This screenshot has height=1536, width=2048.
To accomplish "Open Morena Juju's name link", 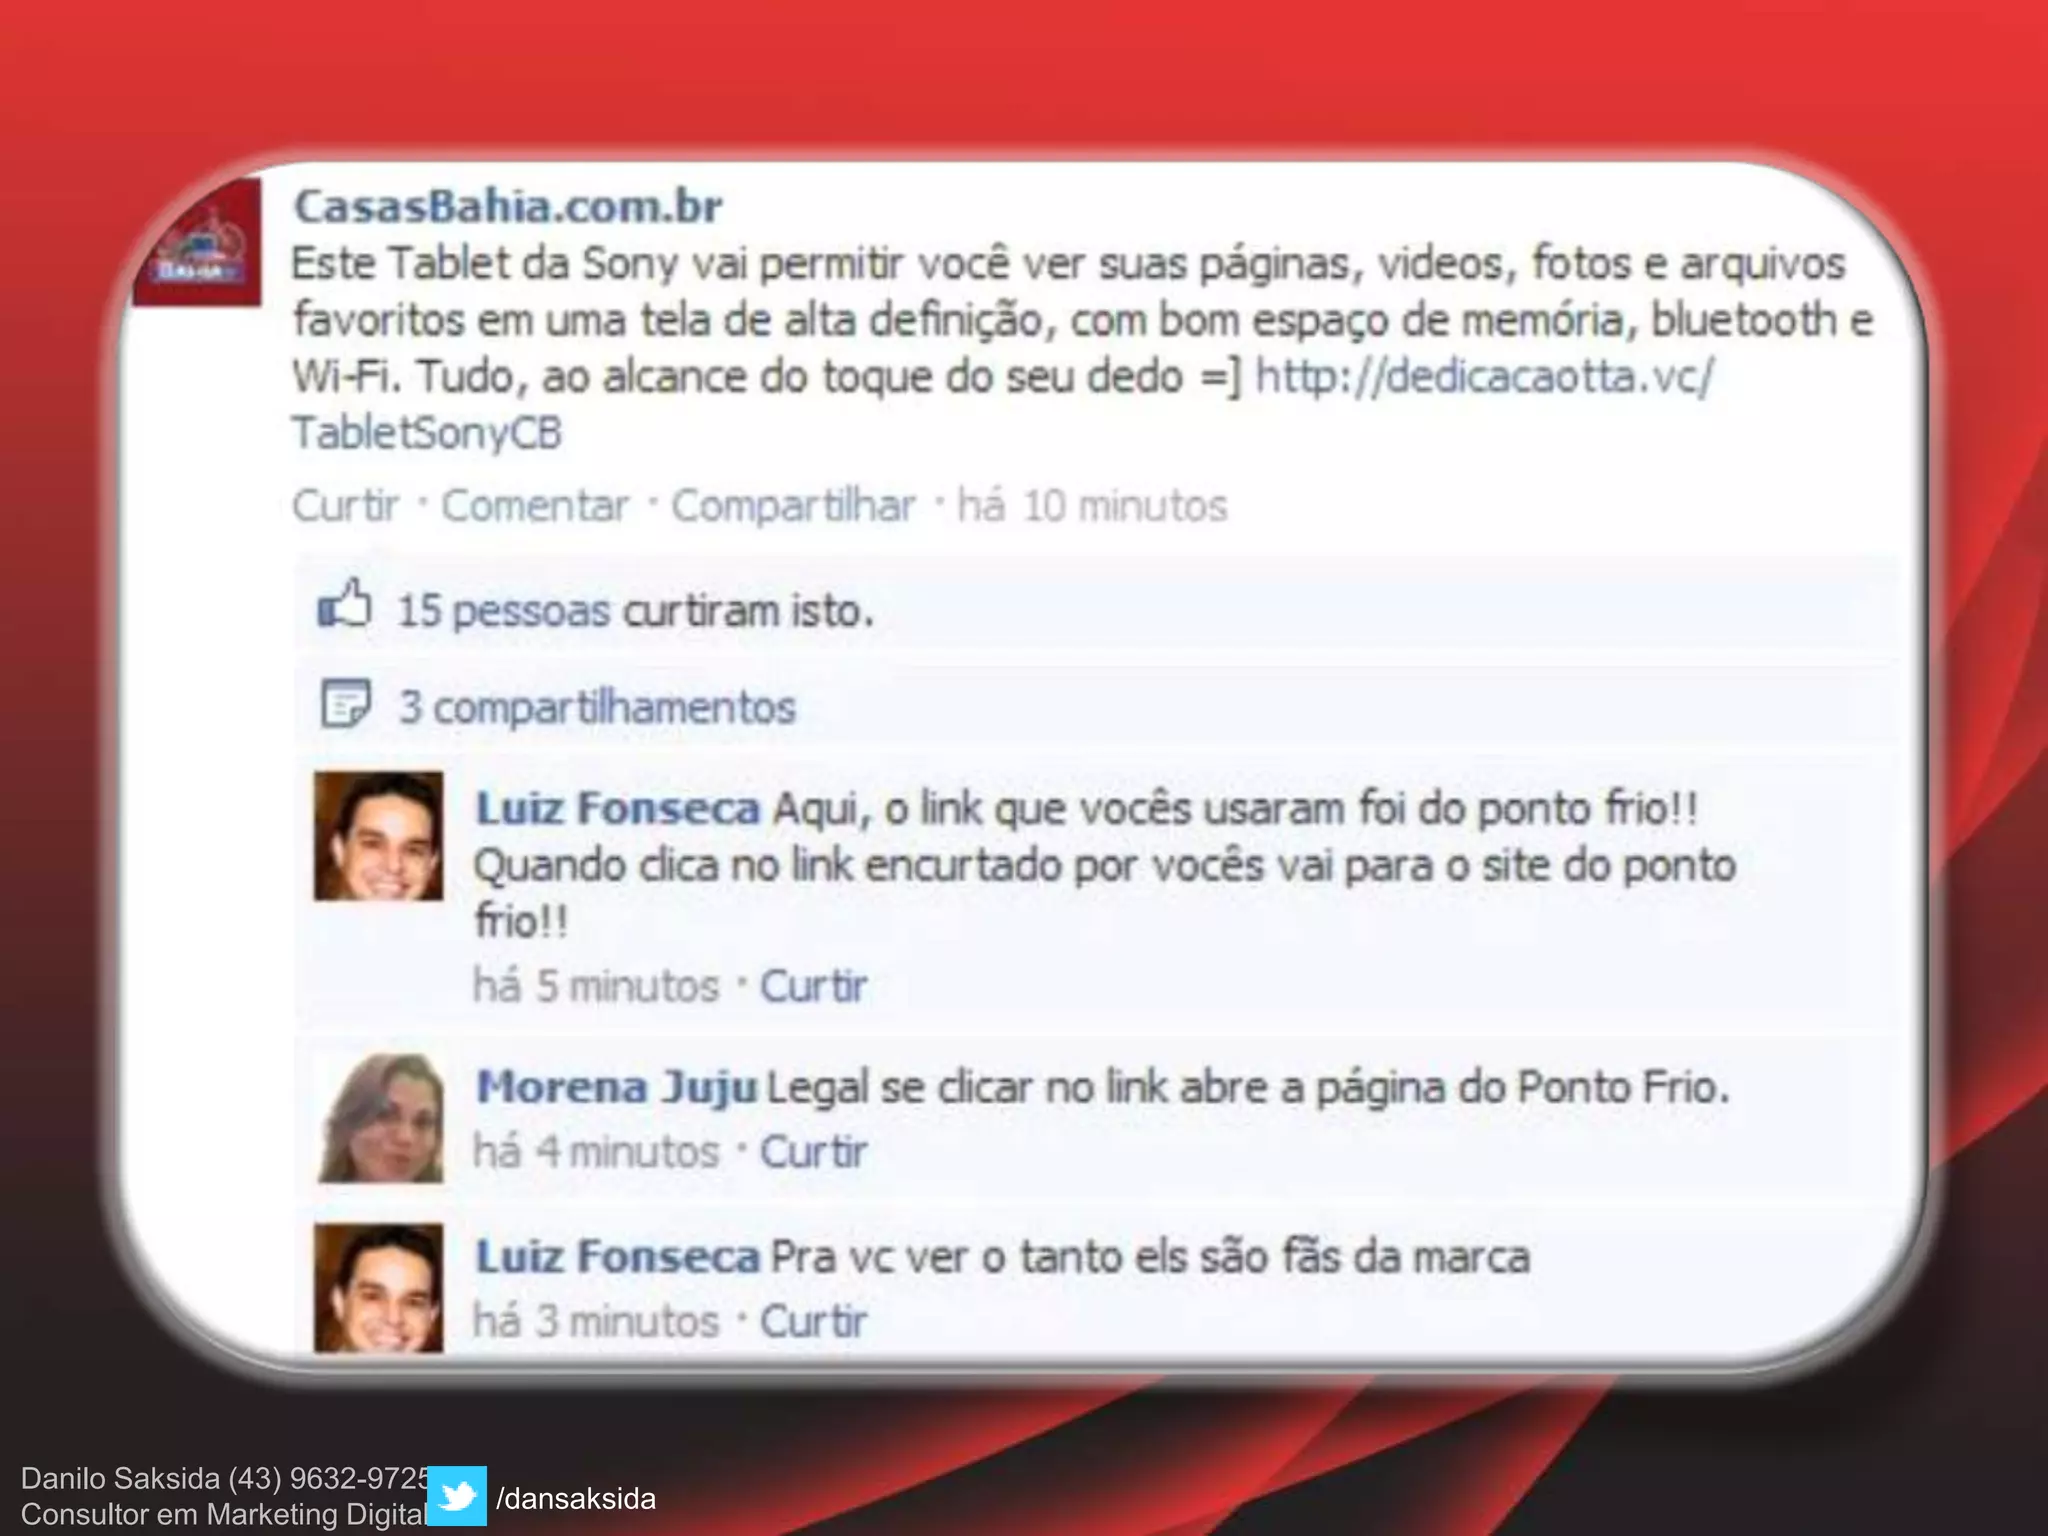I will (x=616, y=1087).
